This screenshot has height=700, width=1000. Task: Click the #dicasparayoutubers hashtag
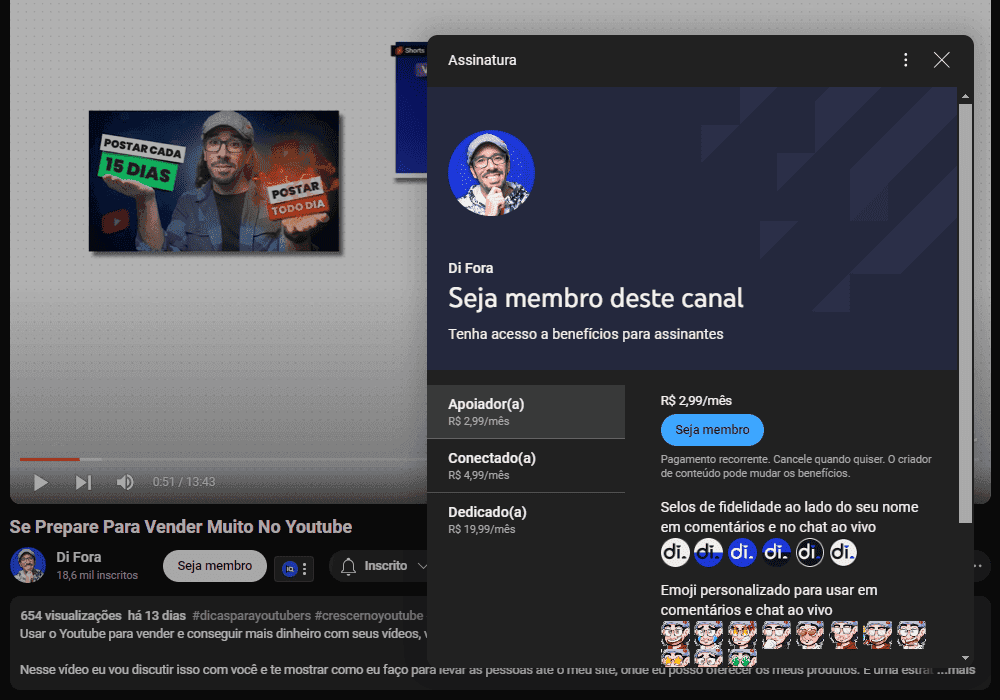tap(251, 616)
